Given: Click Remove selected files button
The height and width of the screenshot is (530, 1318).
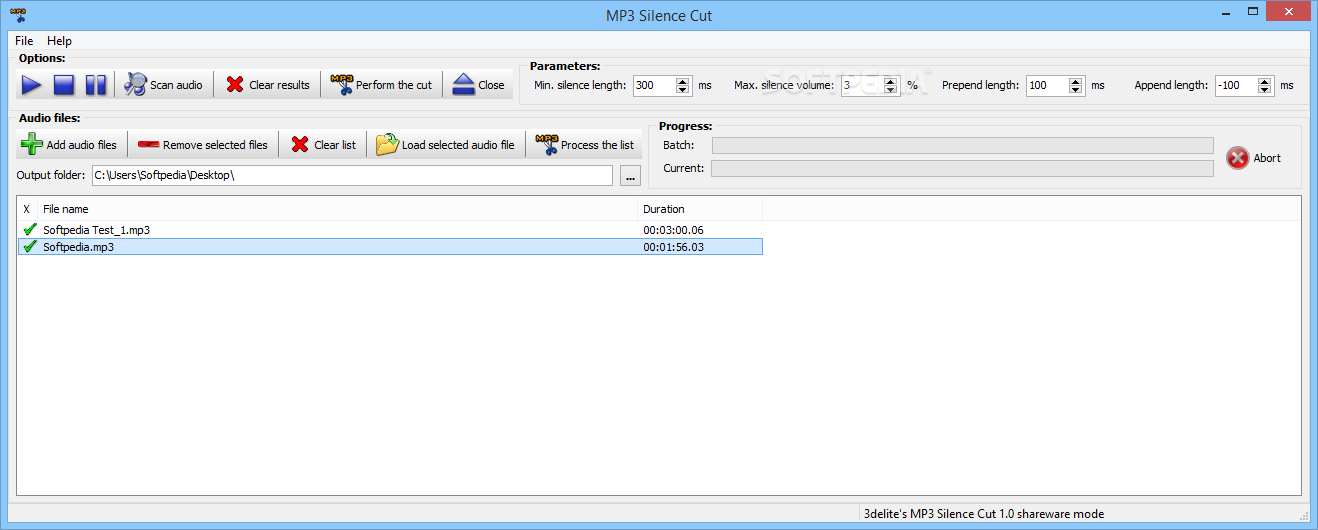Looking at the screenshot, I should point(203,145).
